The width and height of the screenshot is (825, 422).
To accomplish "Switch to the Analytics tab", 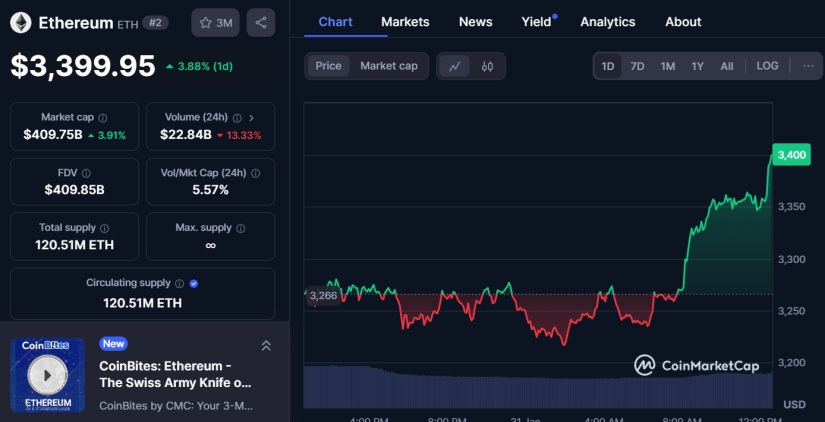I will pyautogui.click(x=607, y=22).
